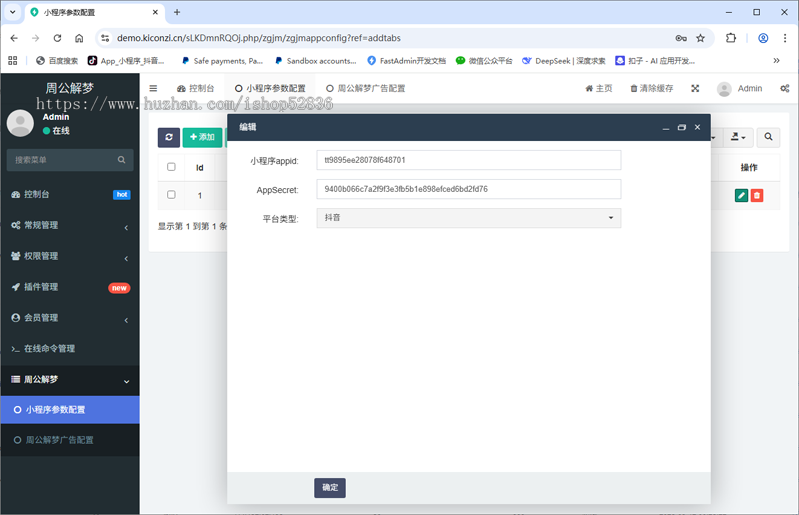Switch to the 小程序参数配置 tab
799x515 pixels.
pos(270,89)
